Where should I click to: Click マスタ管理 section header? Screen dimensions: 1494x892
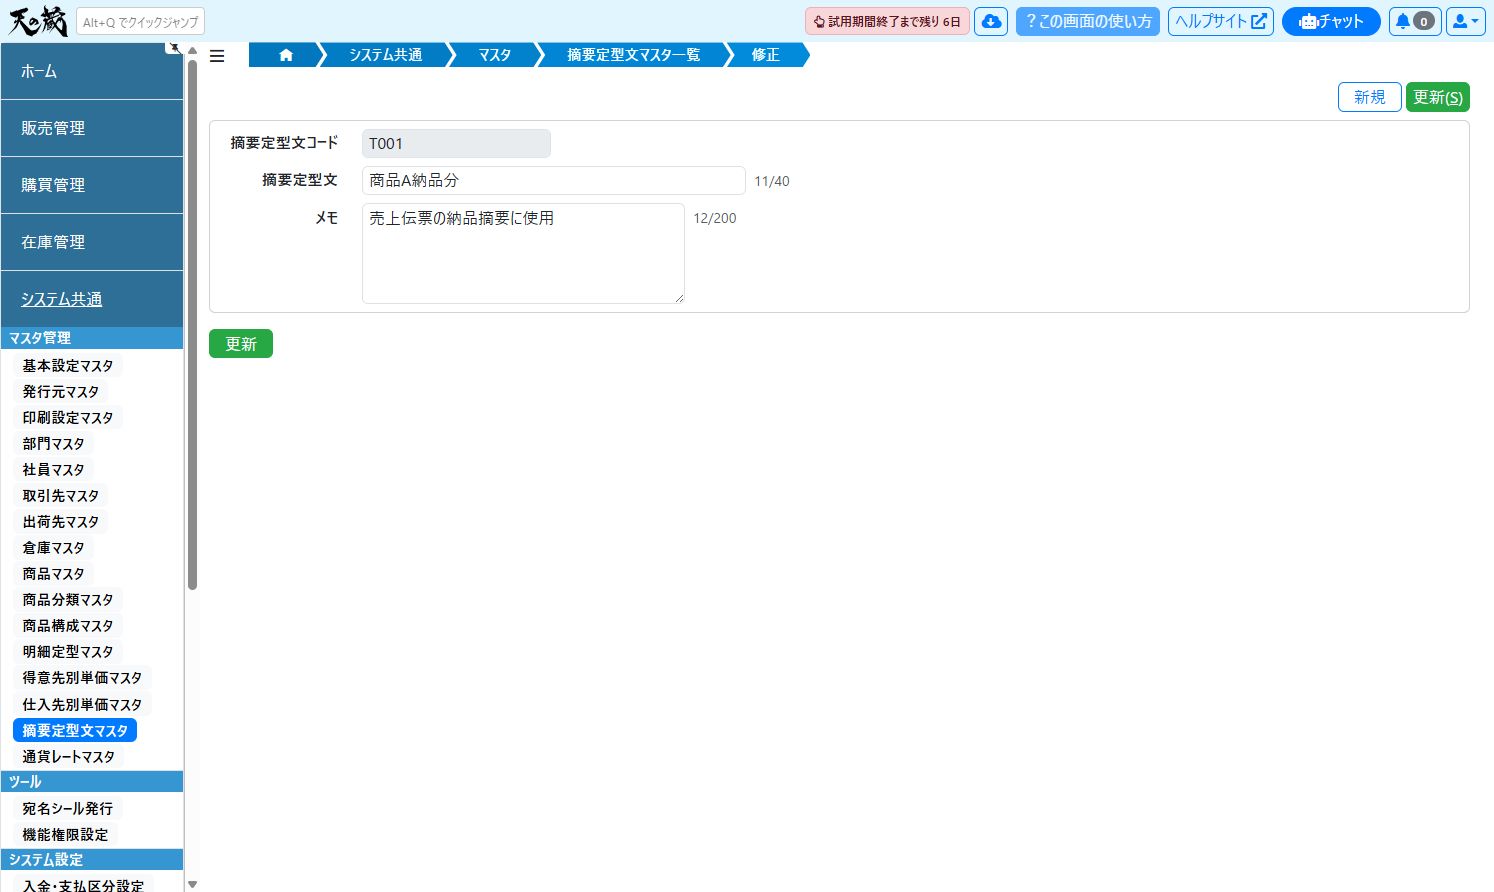92,338
